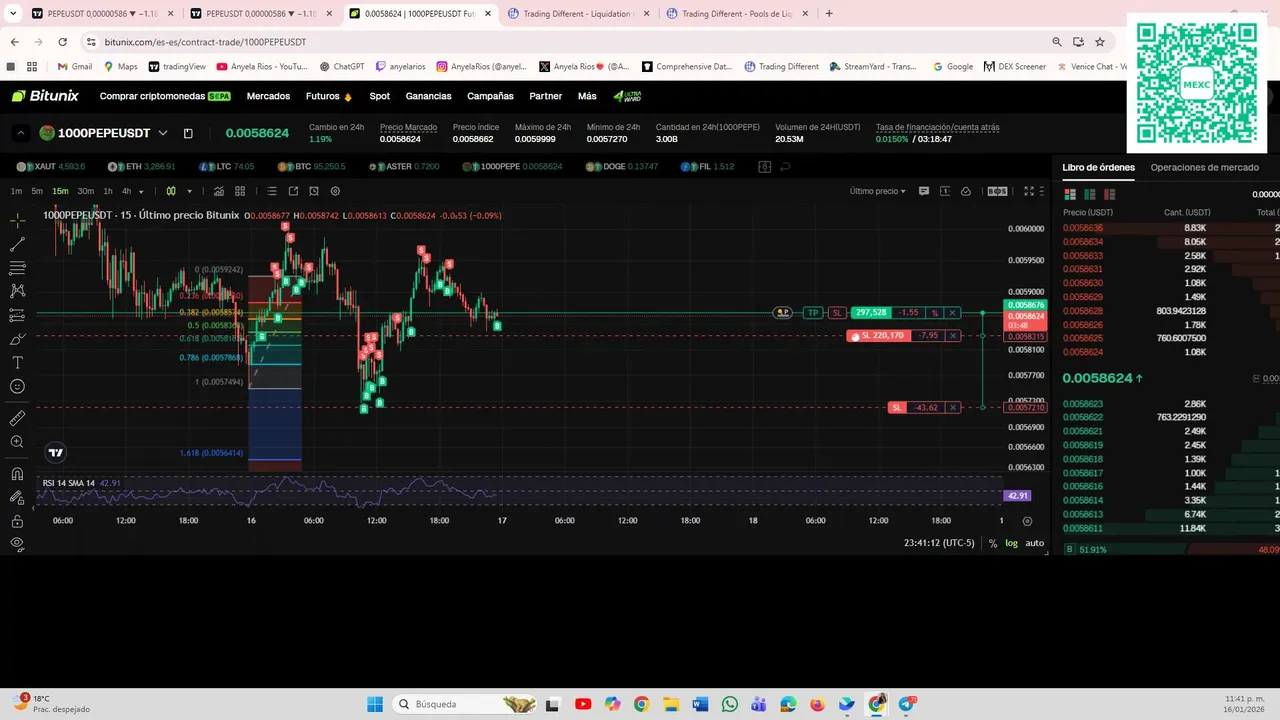The height and width of the screenshot is (720, 1280).
Task: Show only asks order book view
Action: (x=1110, y=194)
